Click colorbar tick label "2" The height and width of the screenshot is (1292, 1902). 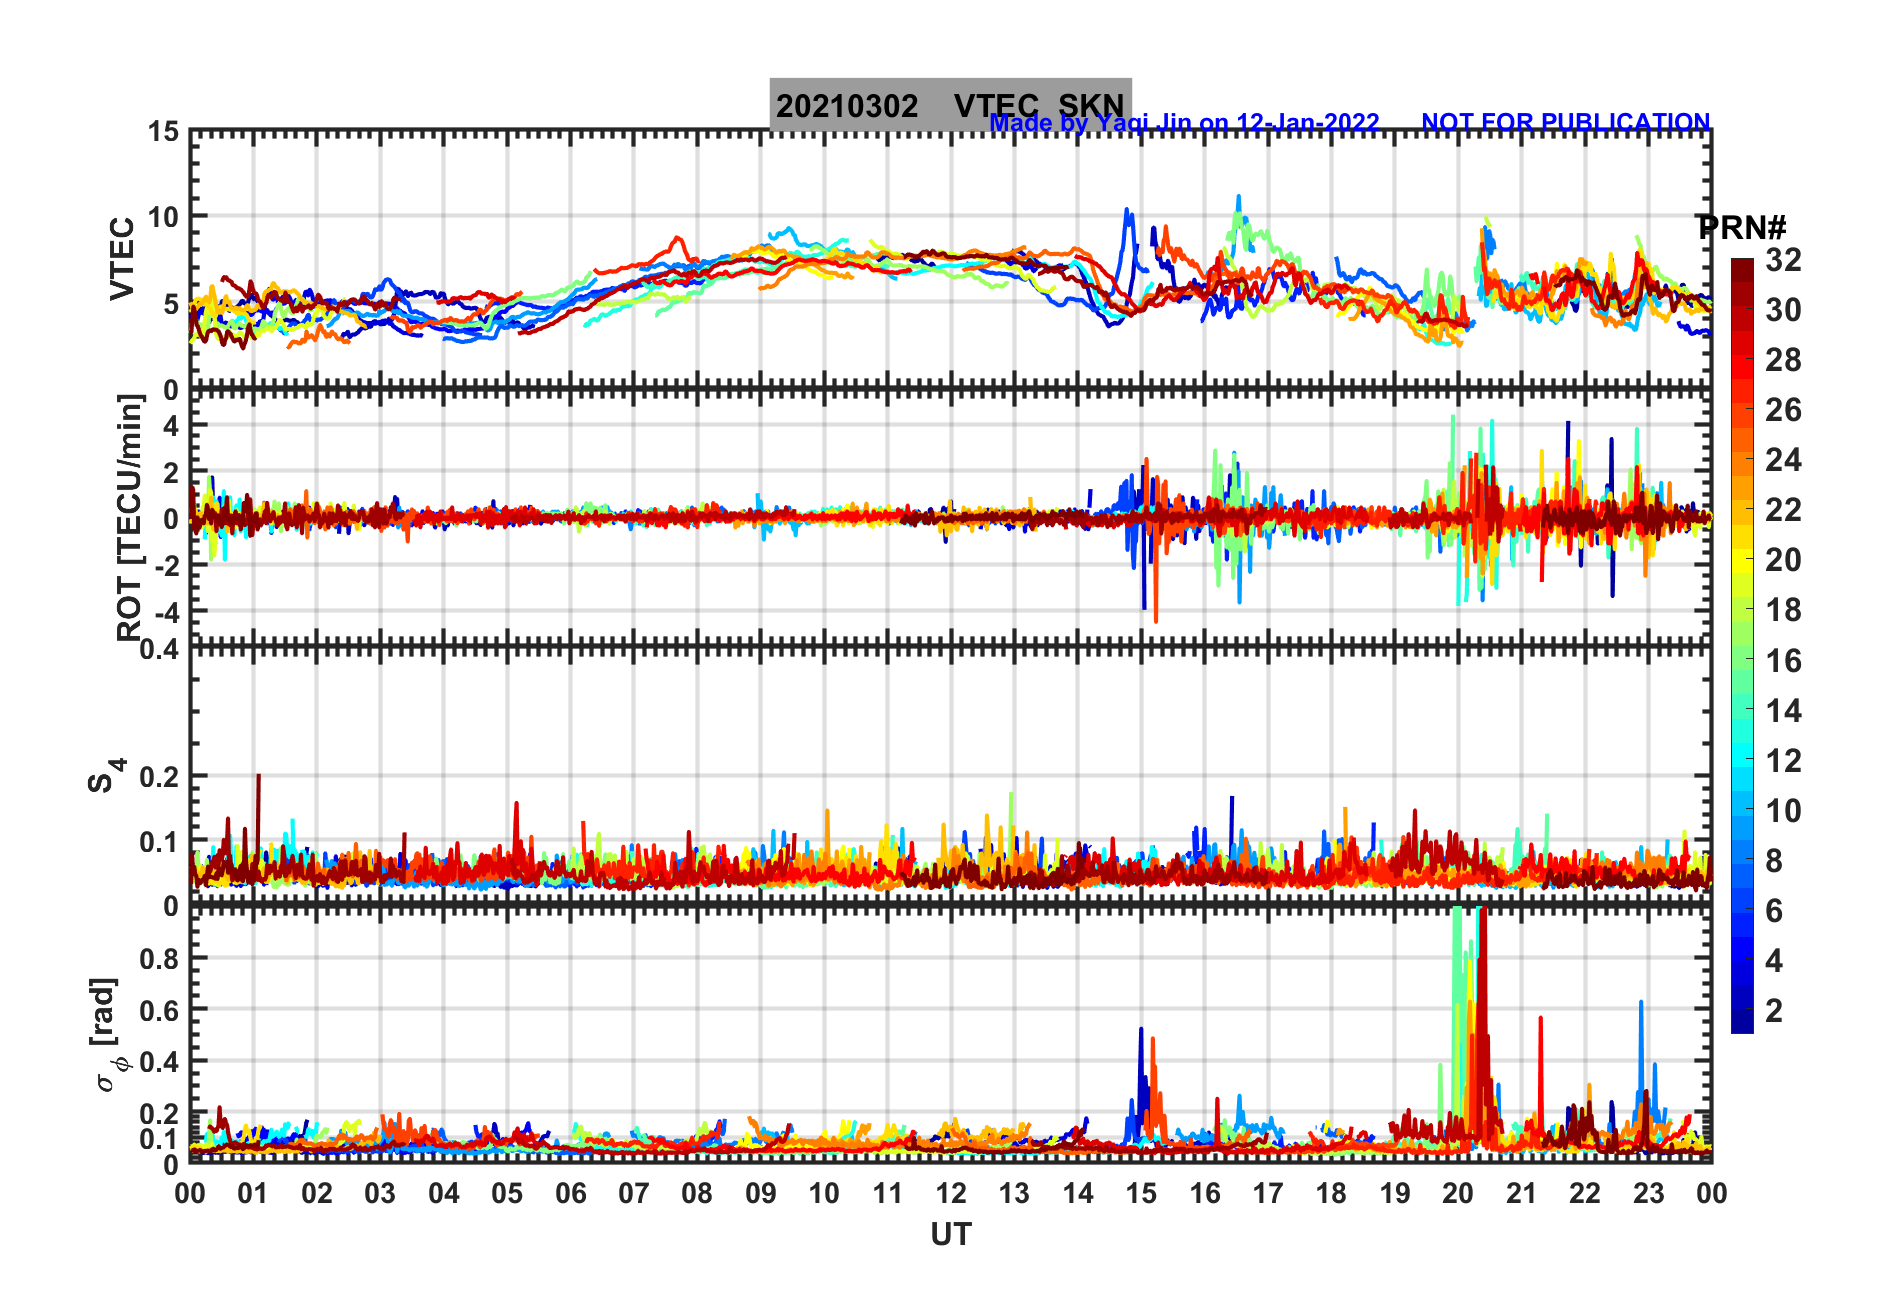tap(1774, 1011)
